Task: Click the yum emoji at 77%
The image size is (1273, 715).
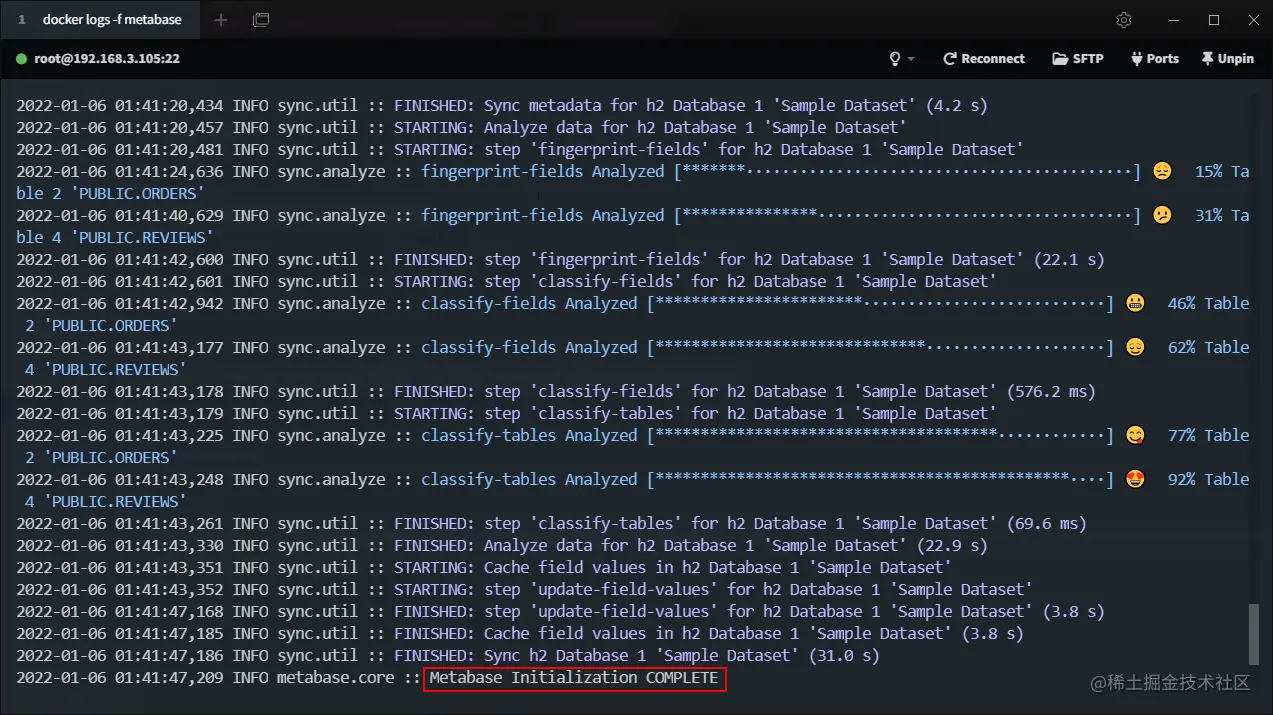Action: coord(1135,435)
